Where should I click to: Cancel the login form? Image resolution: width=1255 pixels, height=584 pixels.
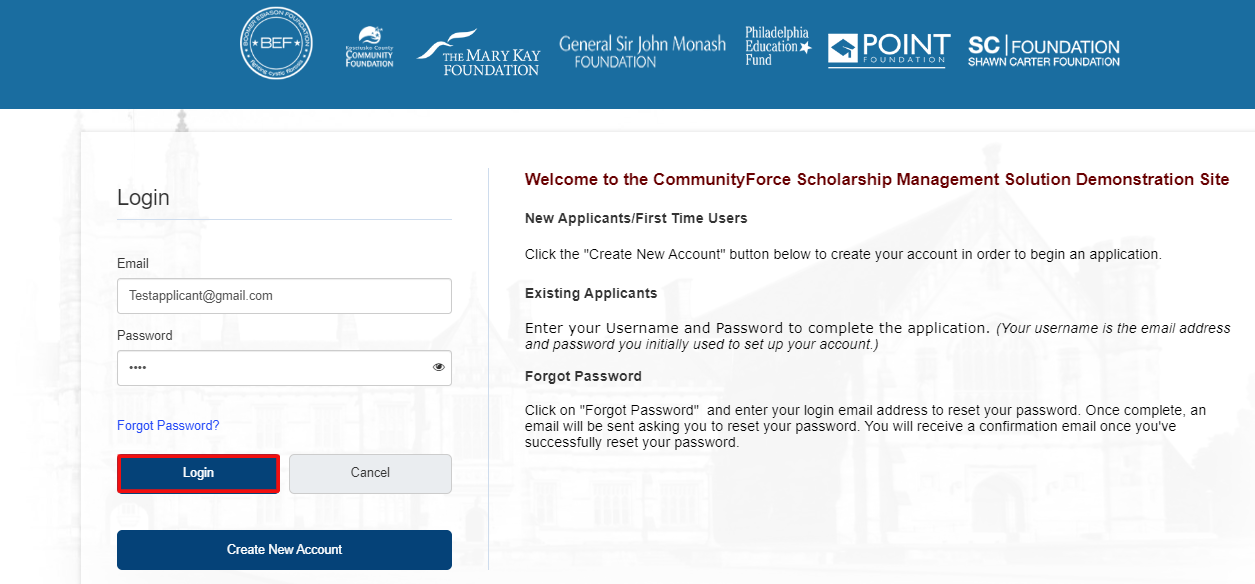point(370,473)
